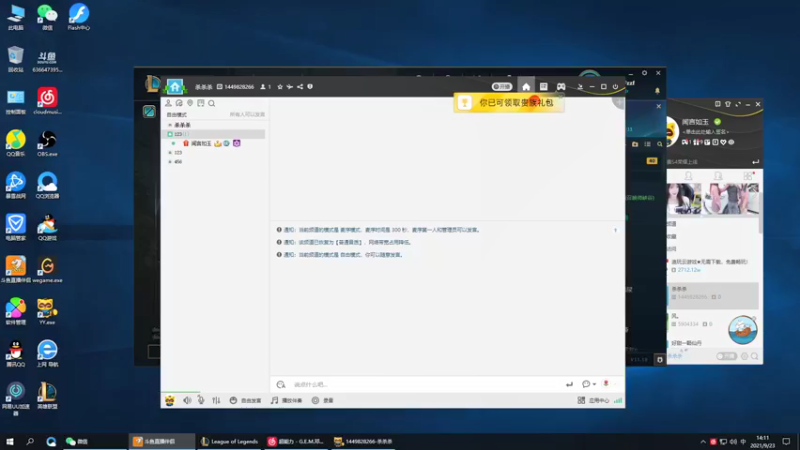The height and width of the screenshot is (450, 800).
Task: Click the home button in YY title bar
Action: (x=526, y=87)
